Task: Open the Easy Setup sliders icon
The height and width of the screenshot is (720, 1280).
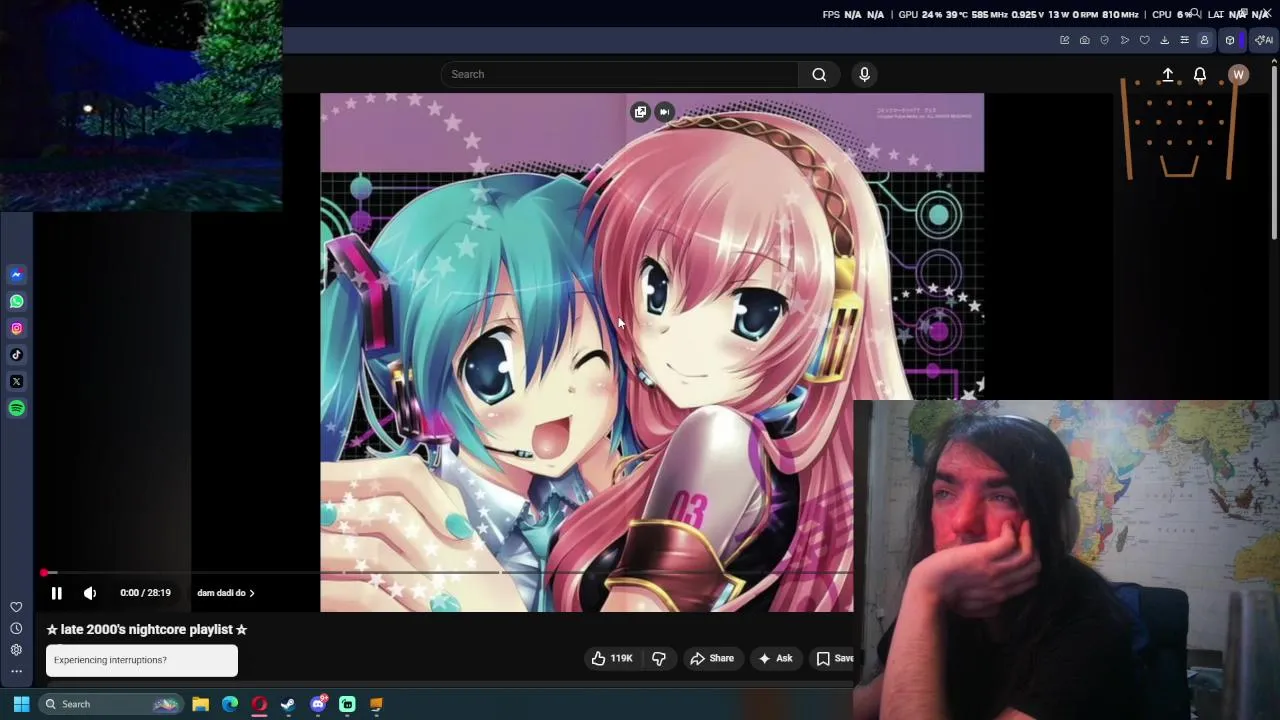Action: (x=1184, y=40)
